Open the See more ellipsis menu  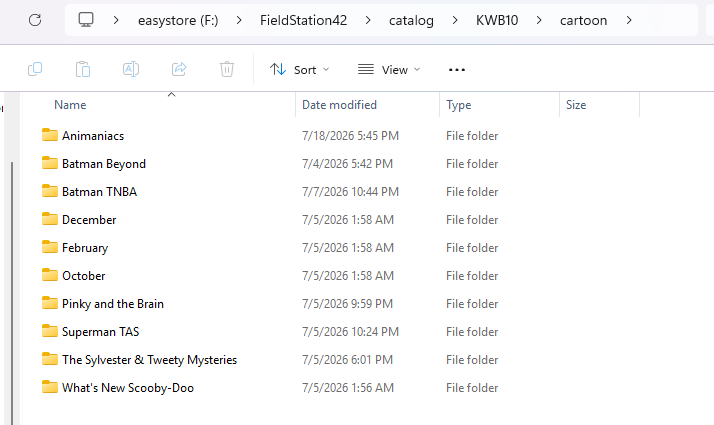pos(457,70)
